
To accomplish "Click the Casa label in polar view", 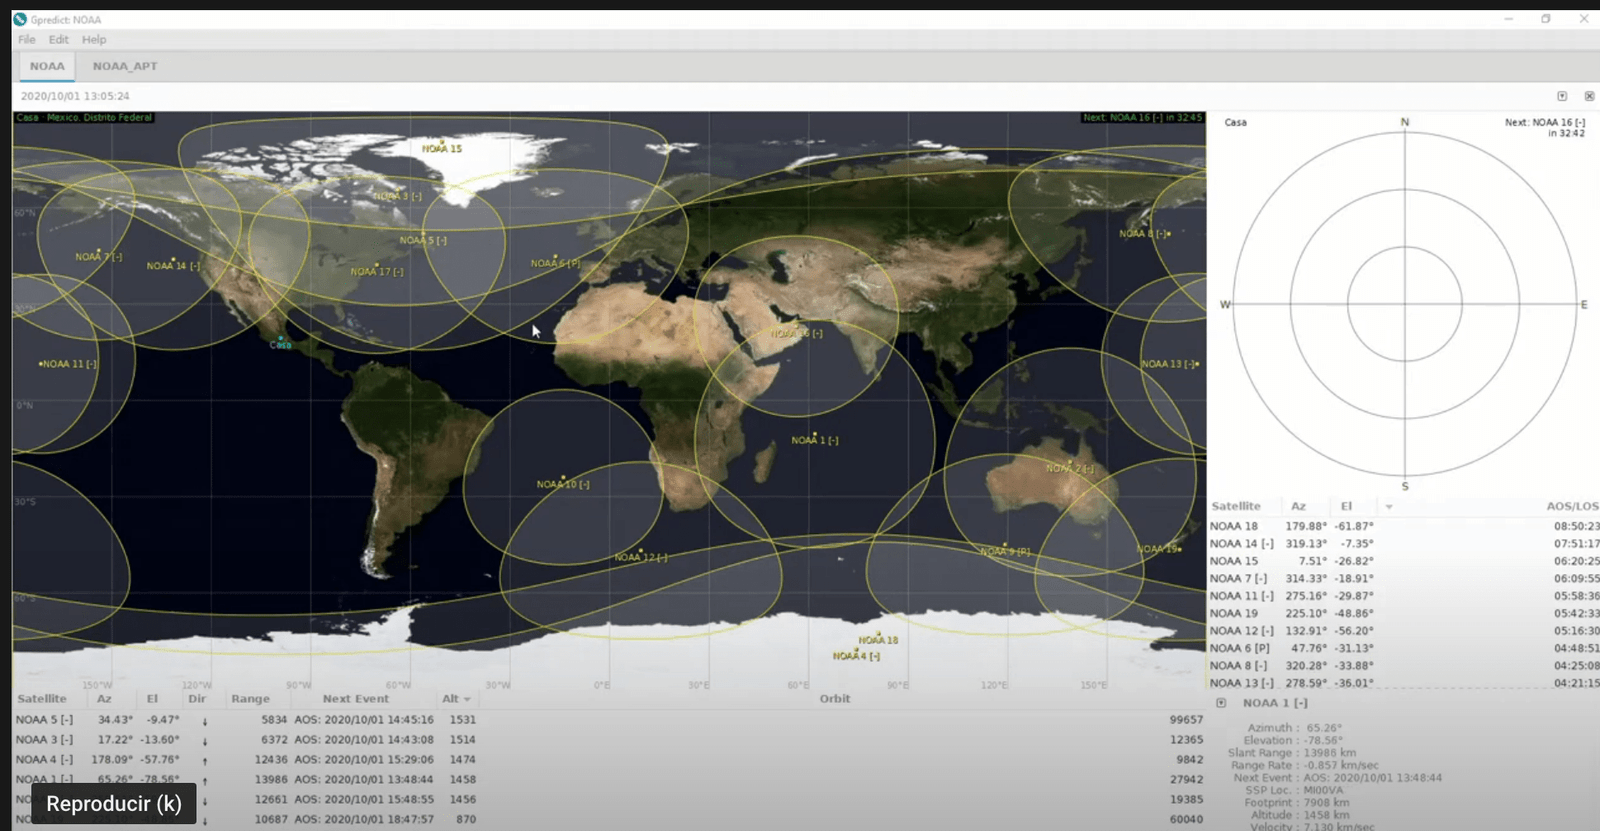I will (1236, 122).
